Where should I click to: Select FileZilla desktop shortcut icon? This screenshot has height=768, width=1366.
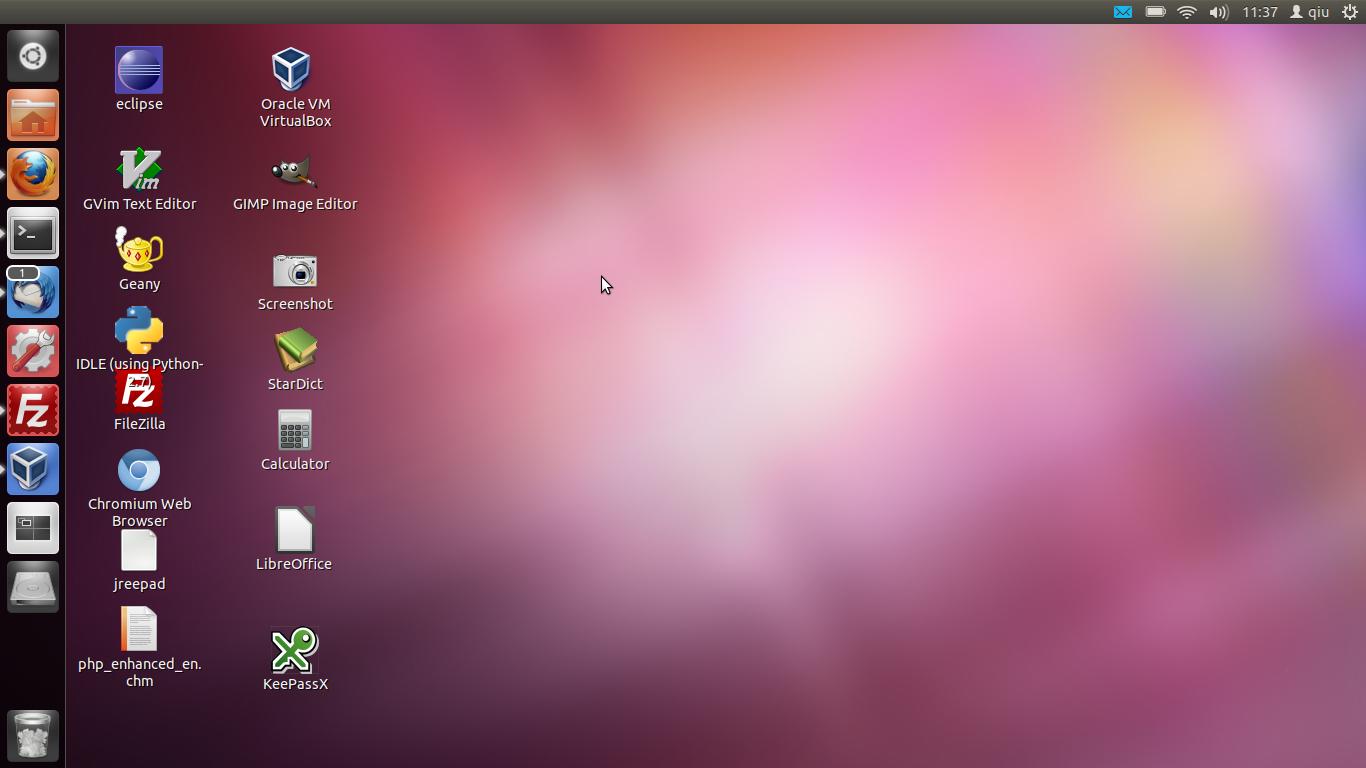(139, 392)
